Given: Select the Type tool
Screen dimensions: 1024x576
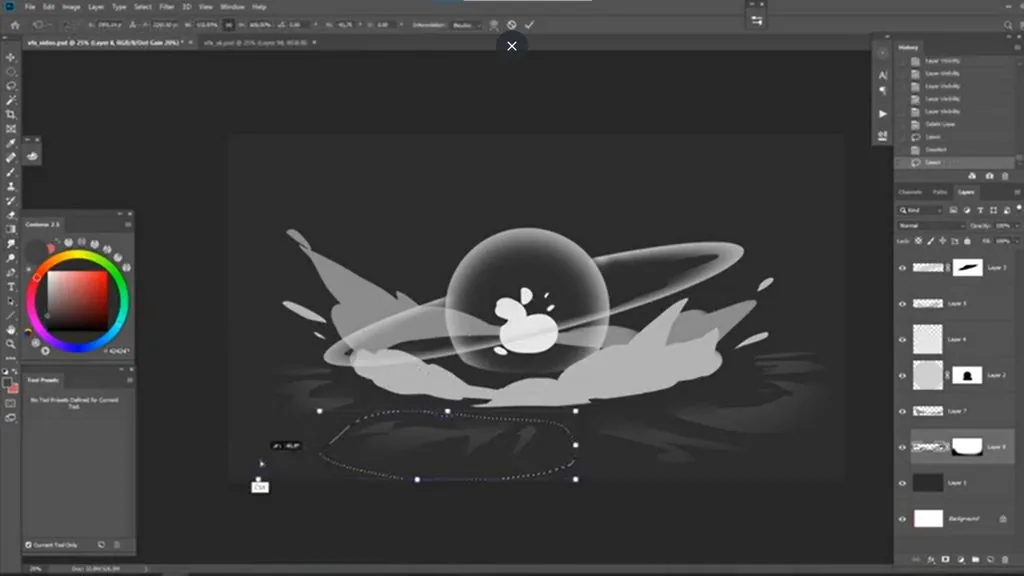Looking at the screenshot, I should click(x=10, y=287).
